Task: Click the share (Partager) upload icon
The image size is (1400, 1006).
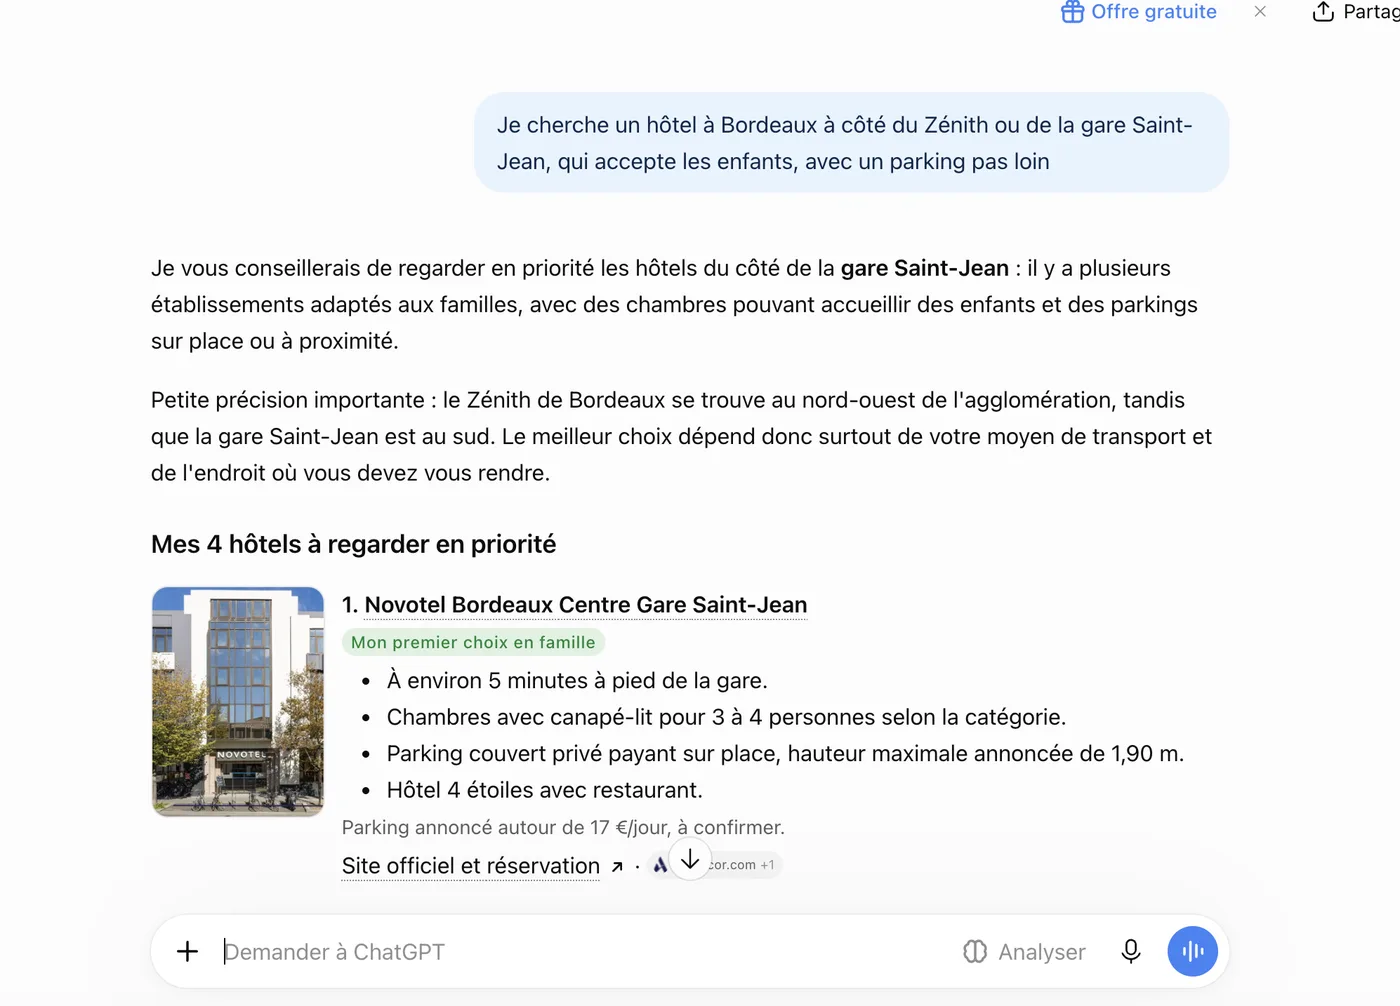Action: click(1323, 12)
